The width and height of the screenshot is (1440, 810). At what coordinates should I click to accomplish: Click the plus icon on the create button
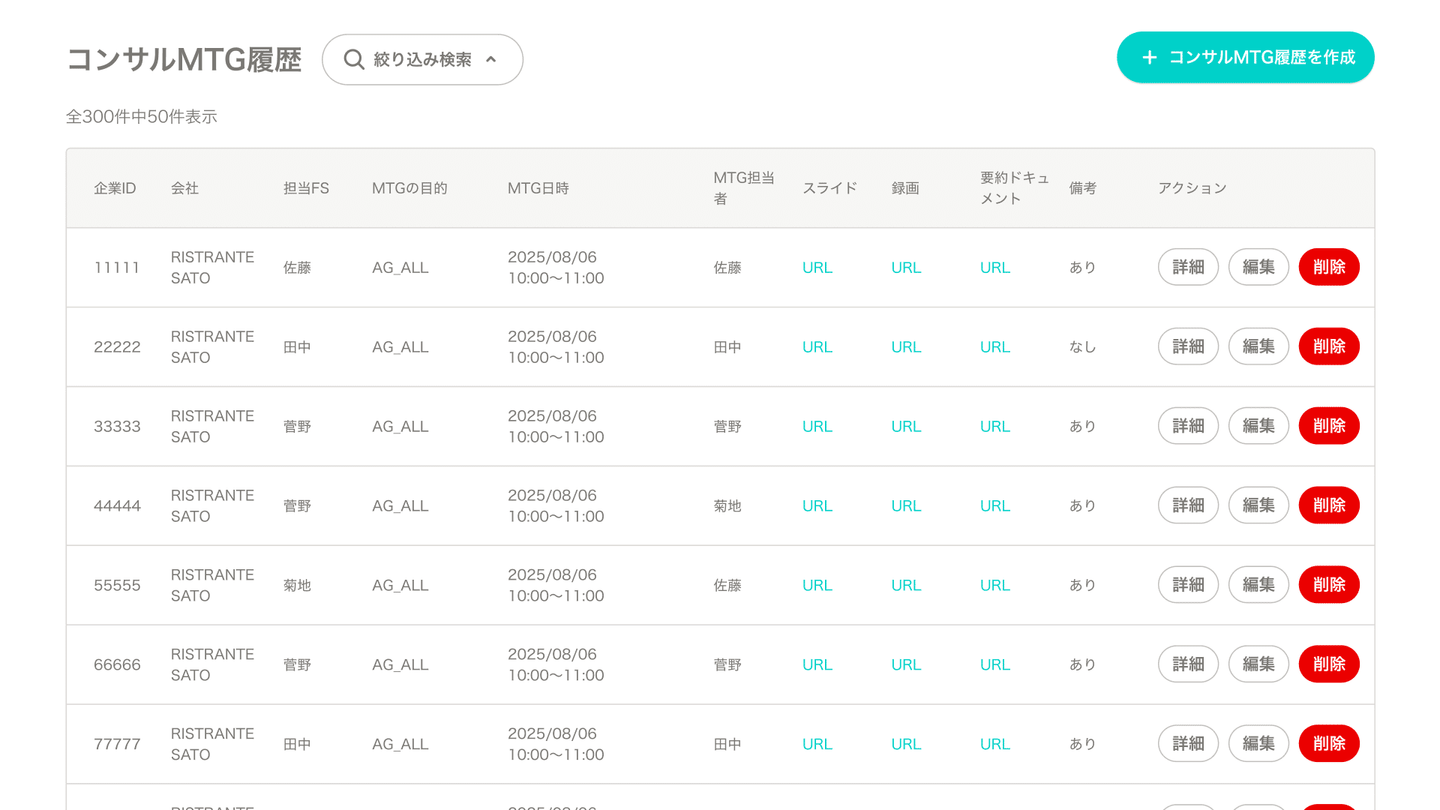coord(1149,58)
